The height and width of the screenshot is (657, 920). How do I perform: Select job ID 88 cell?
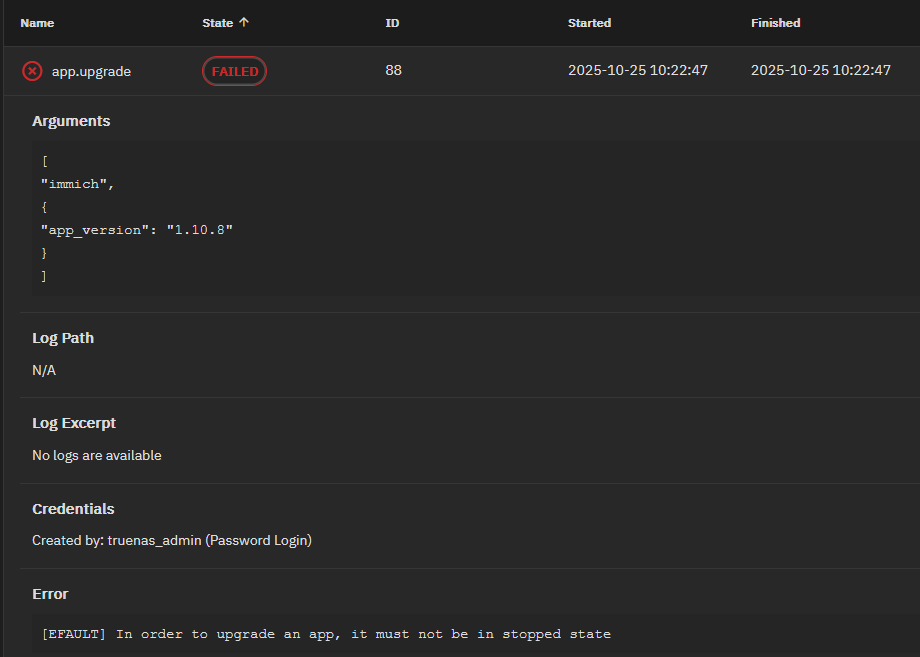click(x=393, y=71)
